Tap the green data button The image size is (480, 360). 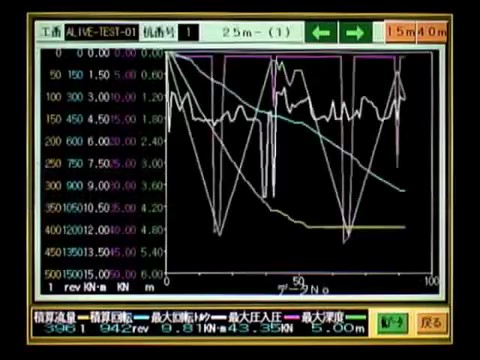click(392, 323)
